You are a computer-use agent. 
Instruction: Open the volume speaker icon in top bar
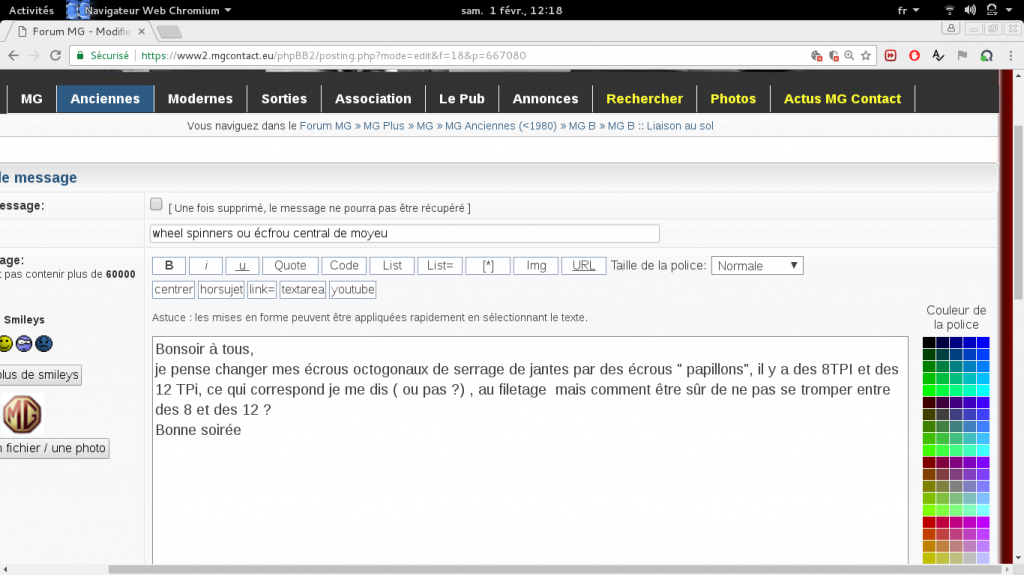click(970, 10)
